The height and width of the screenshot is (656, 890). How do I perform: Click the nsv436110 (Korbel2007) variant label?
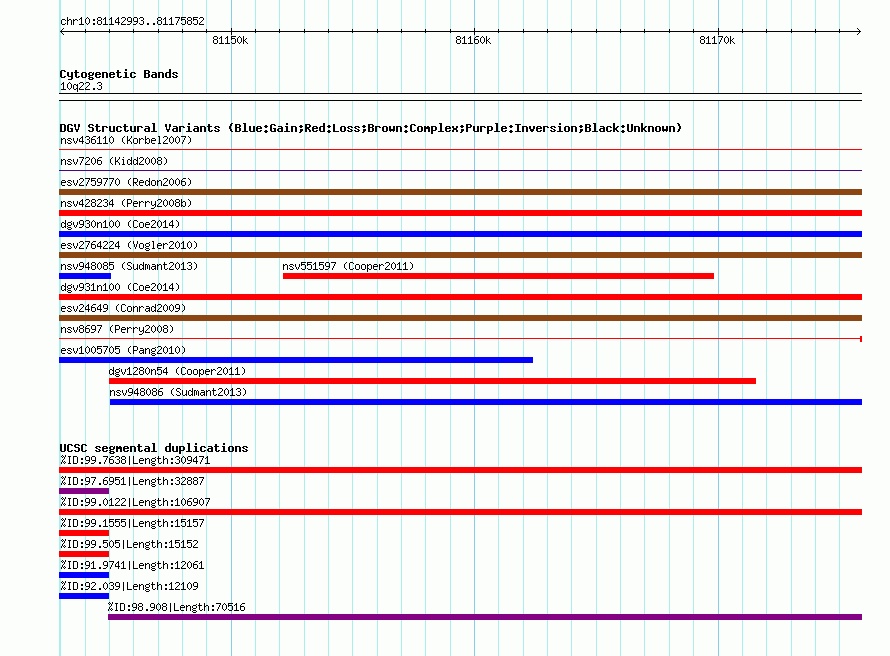(x=126, y=140)
